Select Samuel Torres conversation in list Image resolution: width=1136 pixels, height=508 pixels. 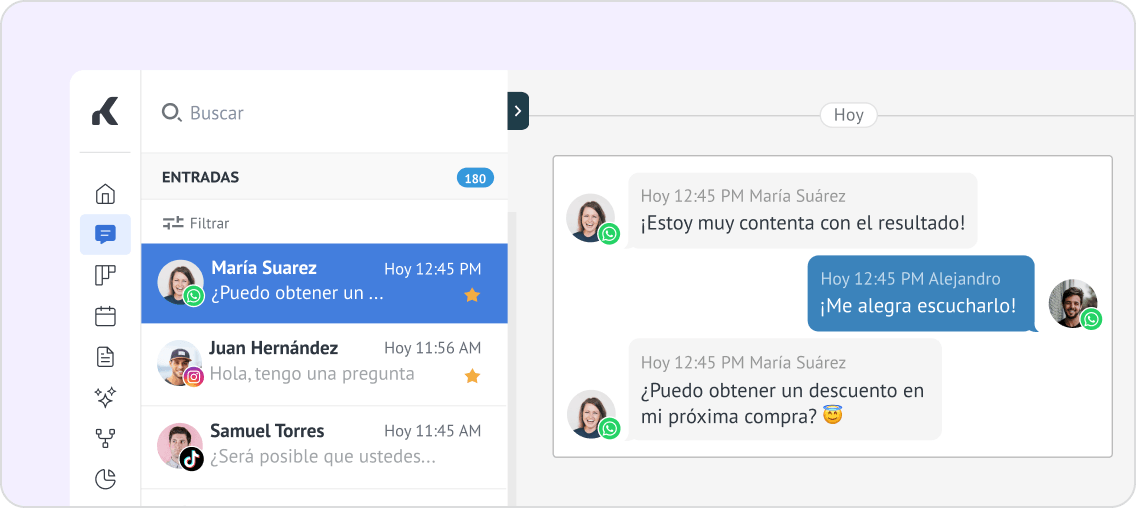pos(325,447)
